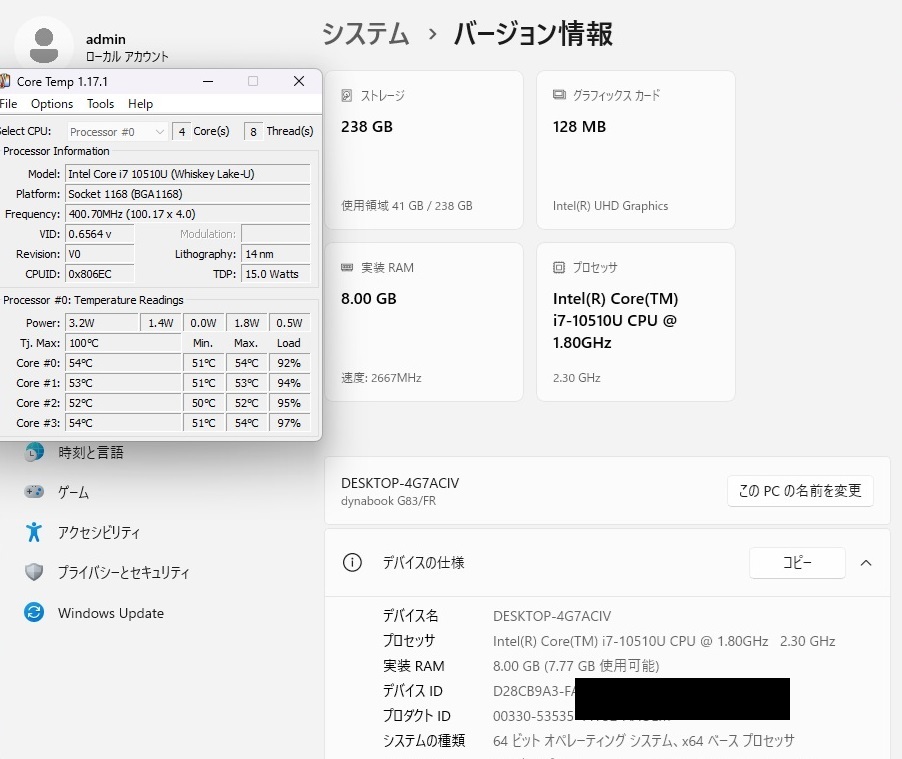Click the Model field showing Intel Core i7 10510U

[188, 174]
